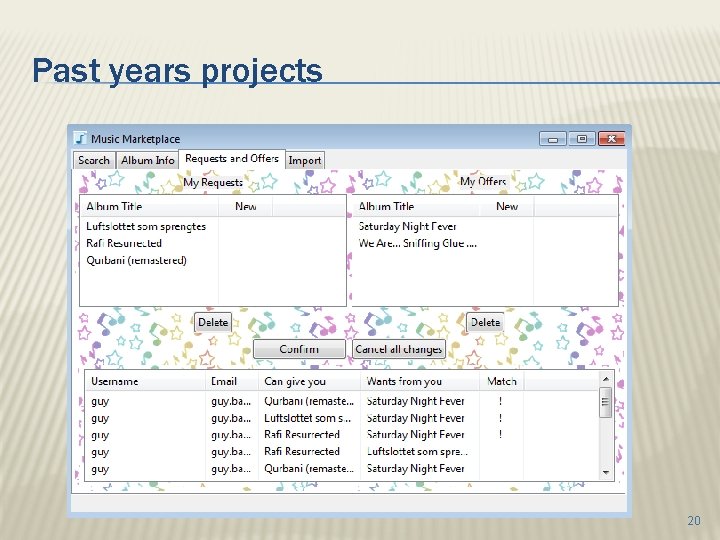The image size is (720, 540).
Task: Click the matches list scrollbar thumb
Action: tap(606, 402)
